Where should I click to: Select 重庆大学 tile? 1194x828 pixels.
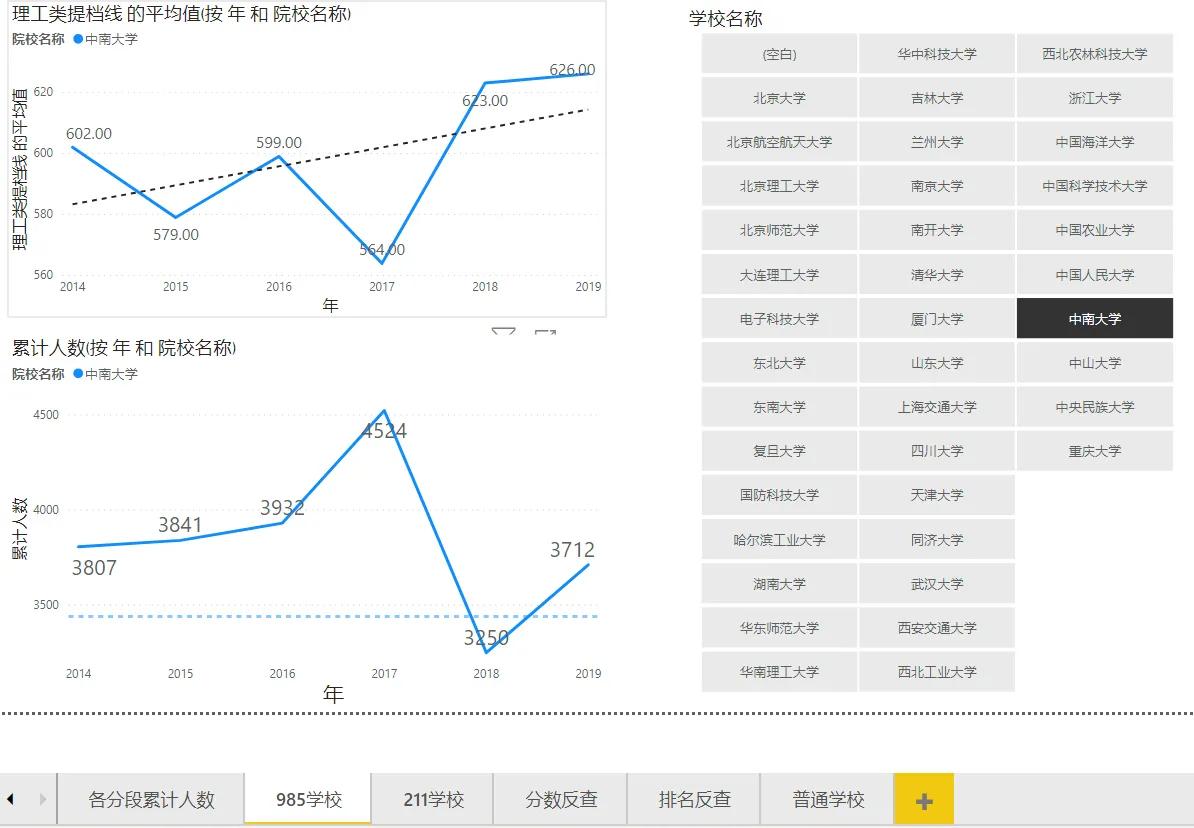(1094, 452)
